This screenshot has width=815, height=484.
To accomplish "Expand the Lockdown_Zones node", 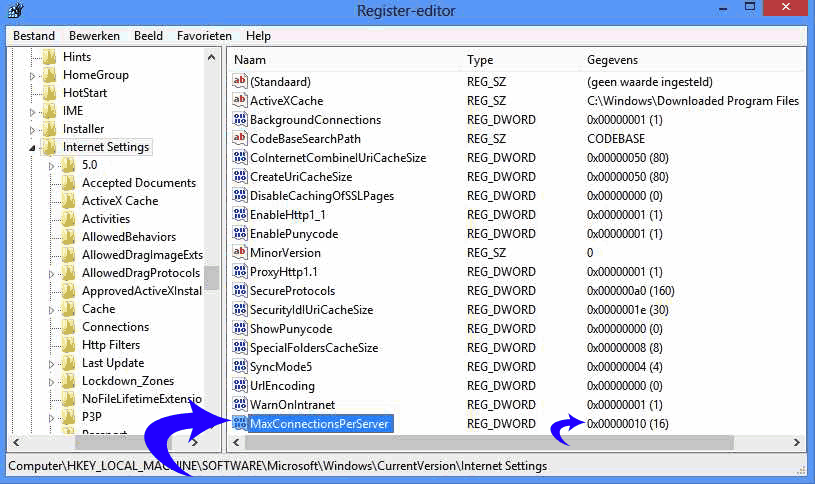I will coord(51,382).
